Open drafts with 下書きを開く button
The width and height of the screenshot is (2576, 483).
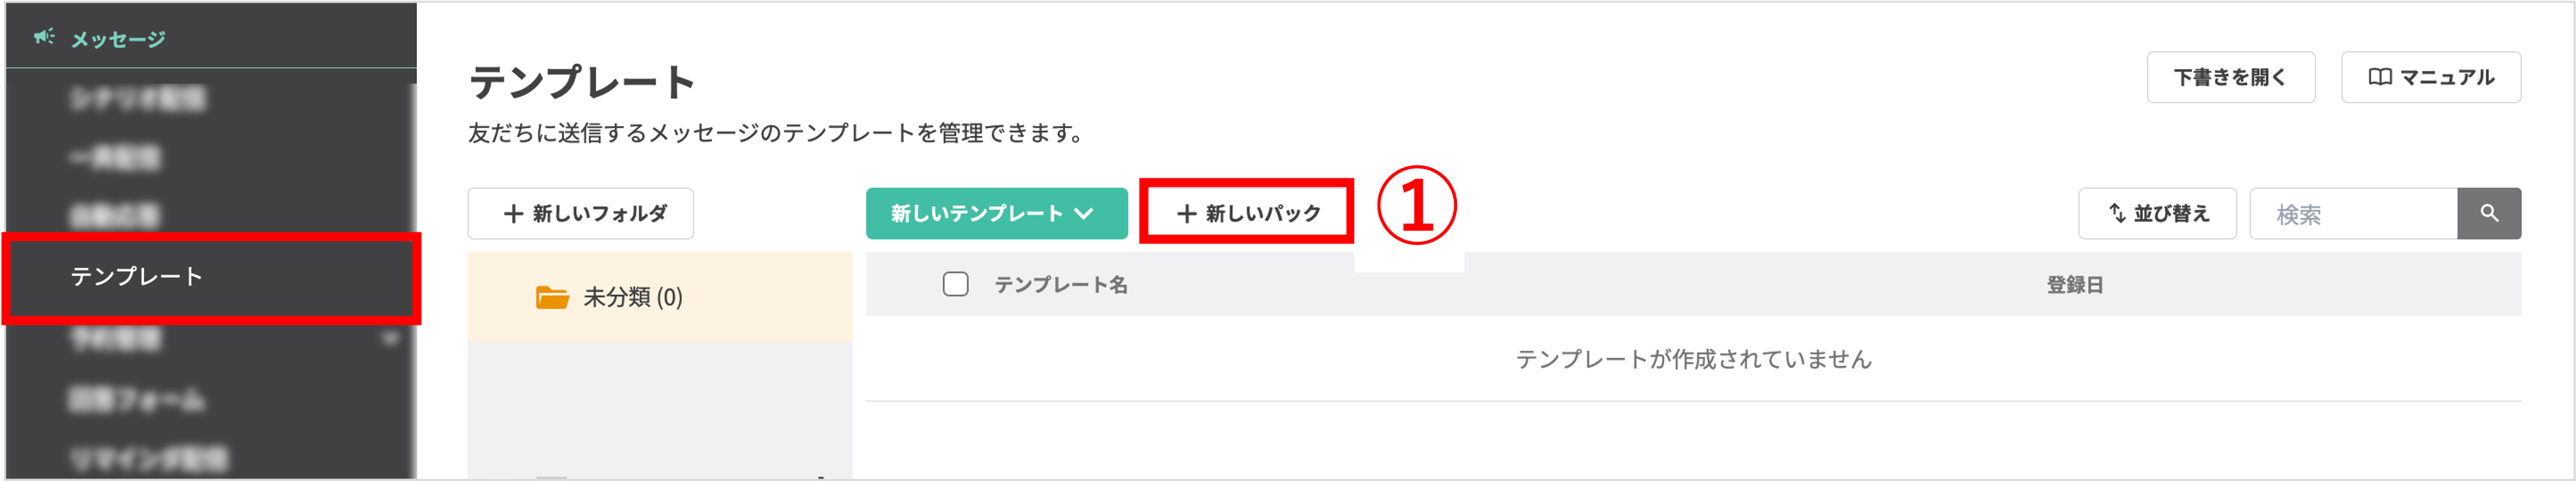click(x=2231, y=77)
